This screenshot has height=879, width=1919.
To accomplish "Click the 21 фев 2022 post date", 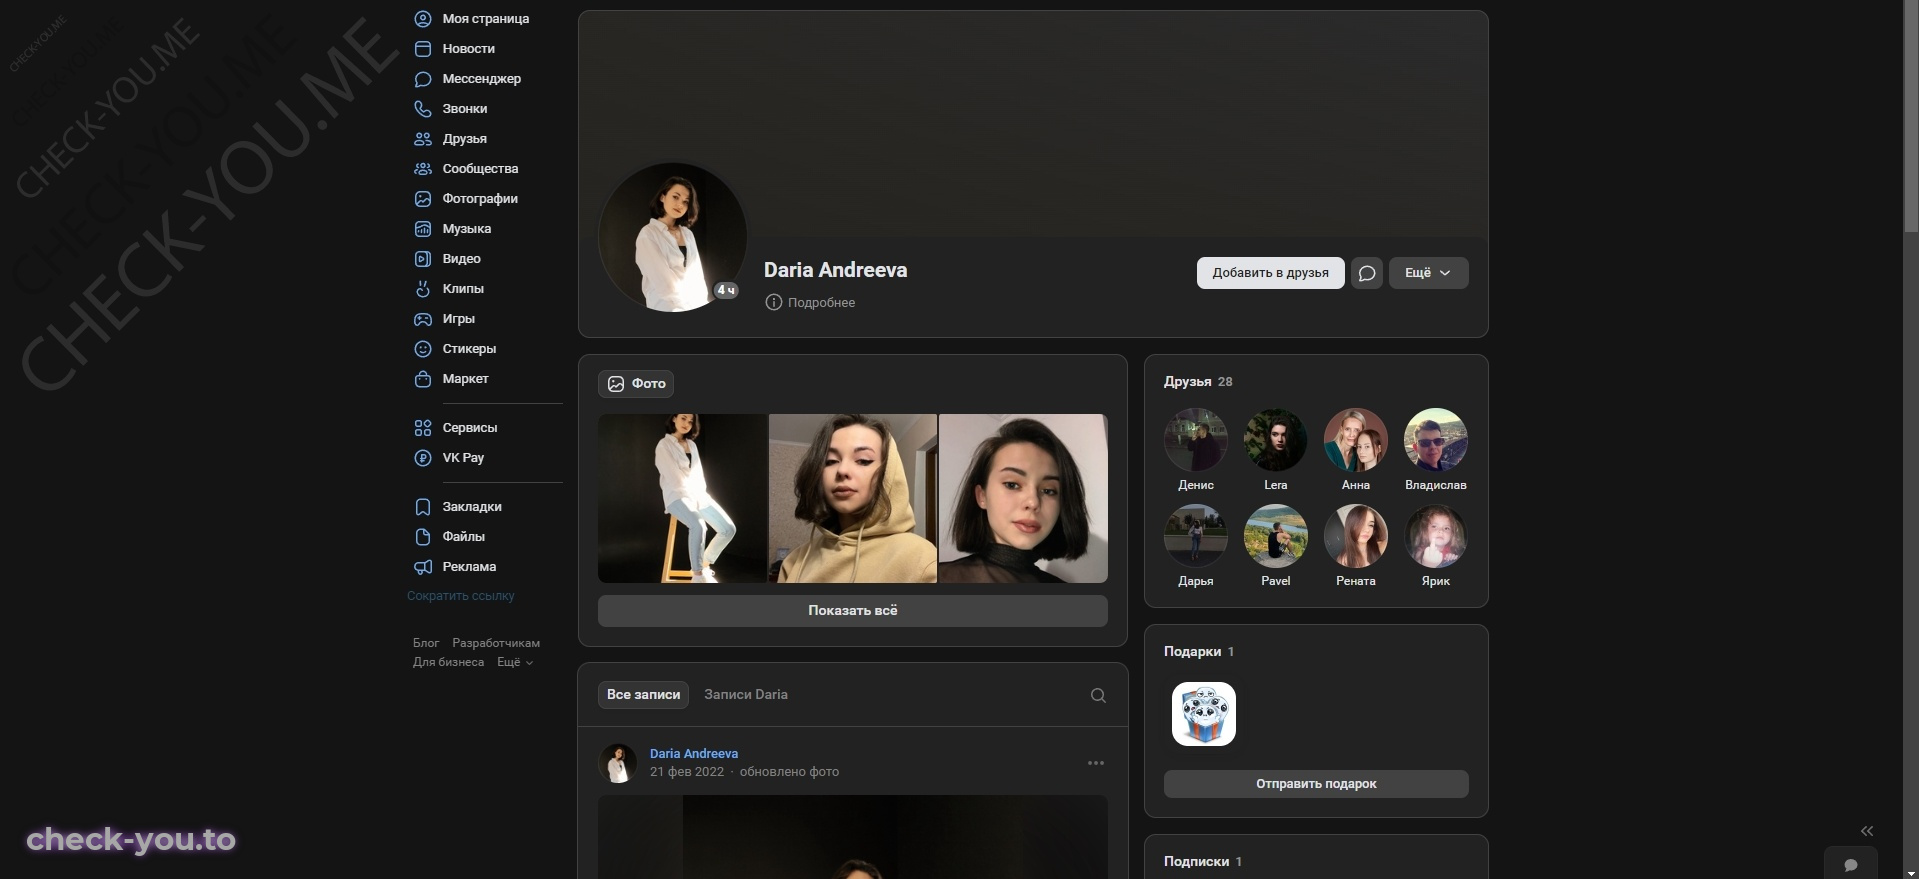I will point(687,772).
